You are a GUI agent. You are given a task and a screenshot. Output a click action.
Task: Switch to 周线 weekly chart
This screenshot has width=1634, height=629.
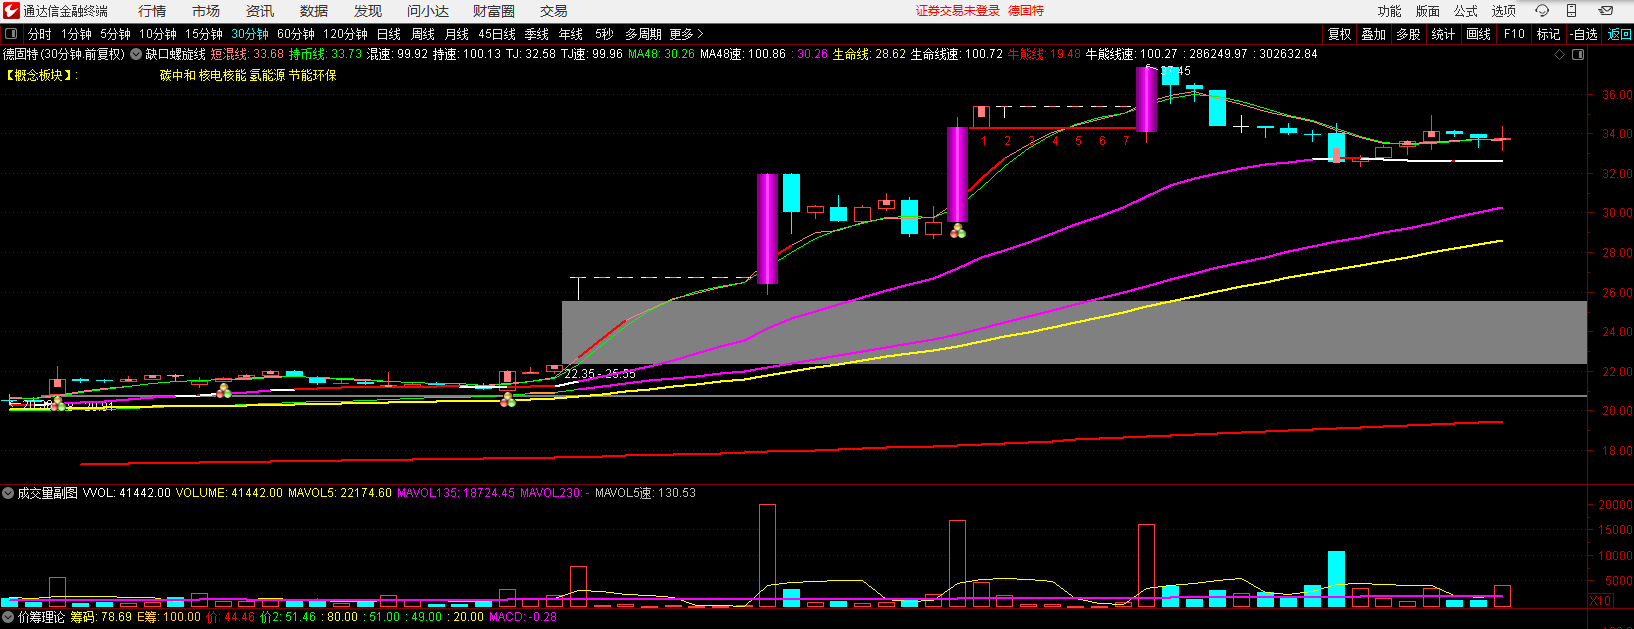tap(423, 34)
